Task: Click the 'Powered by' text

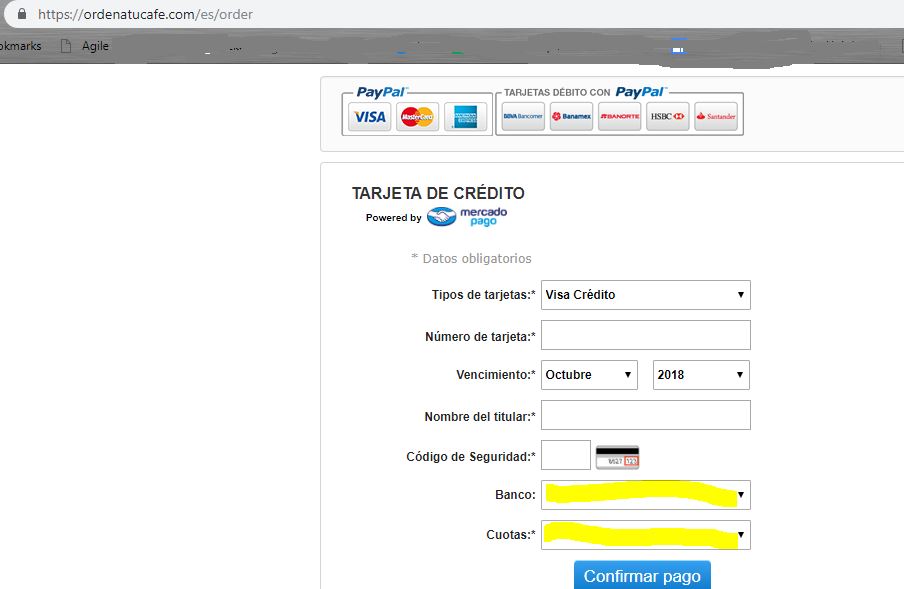Action: tap(394, 218)
